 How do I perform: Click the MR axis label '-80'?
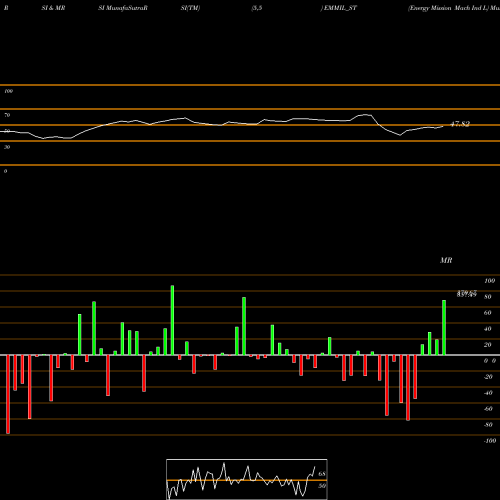point(488,425)
